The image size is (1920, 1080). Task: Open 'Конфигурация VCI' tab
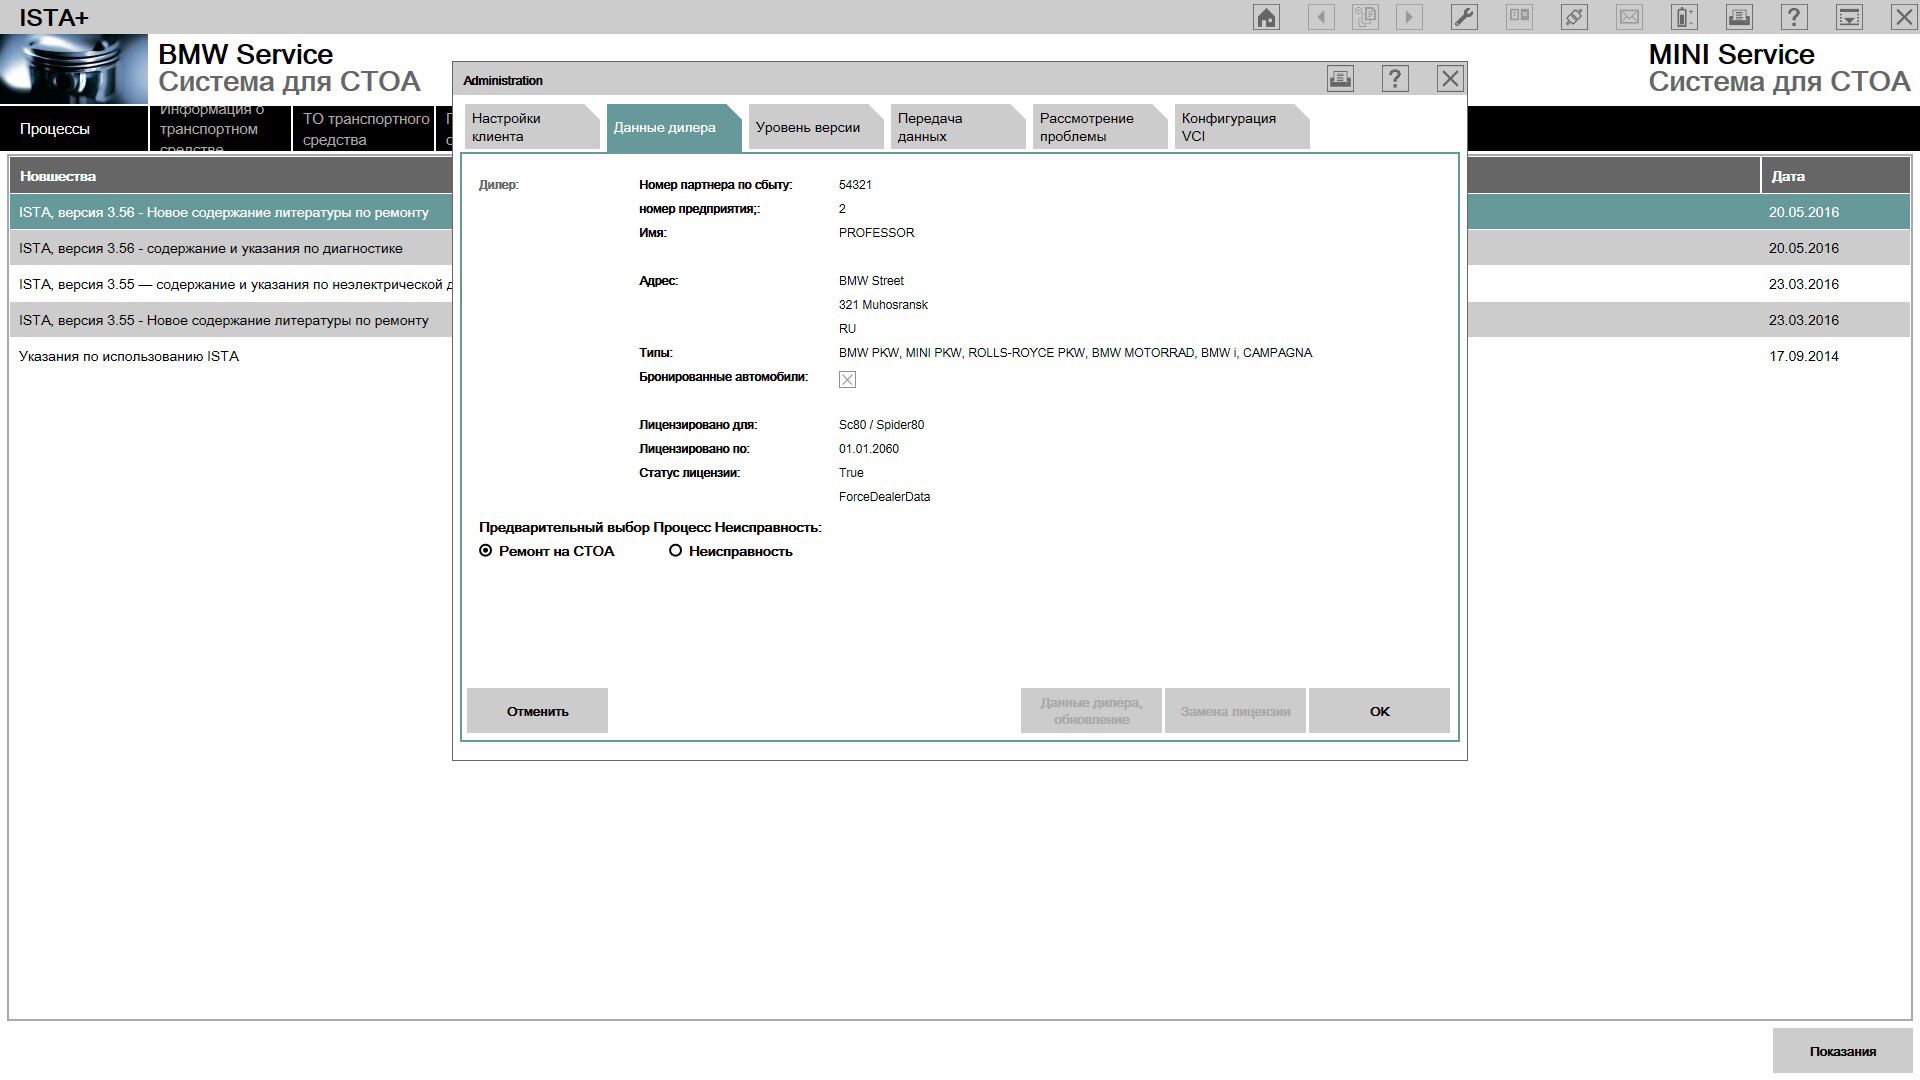tap(1233, 127)
